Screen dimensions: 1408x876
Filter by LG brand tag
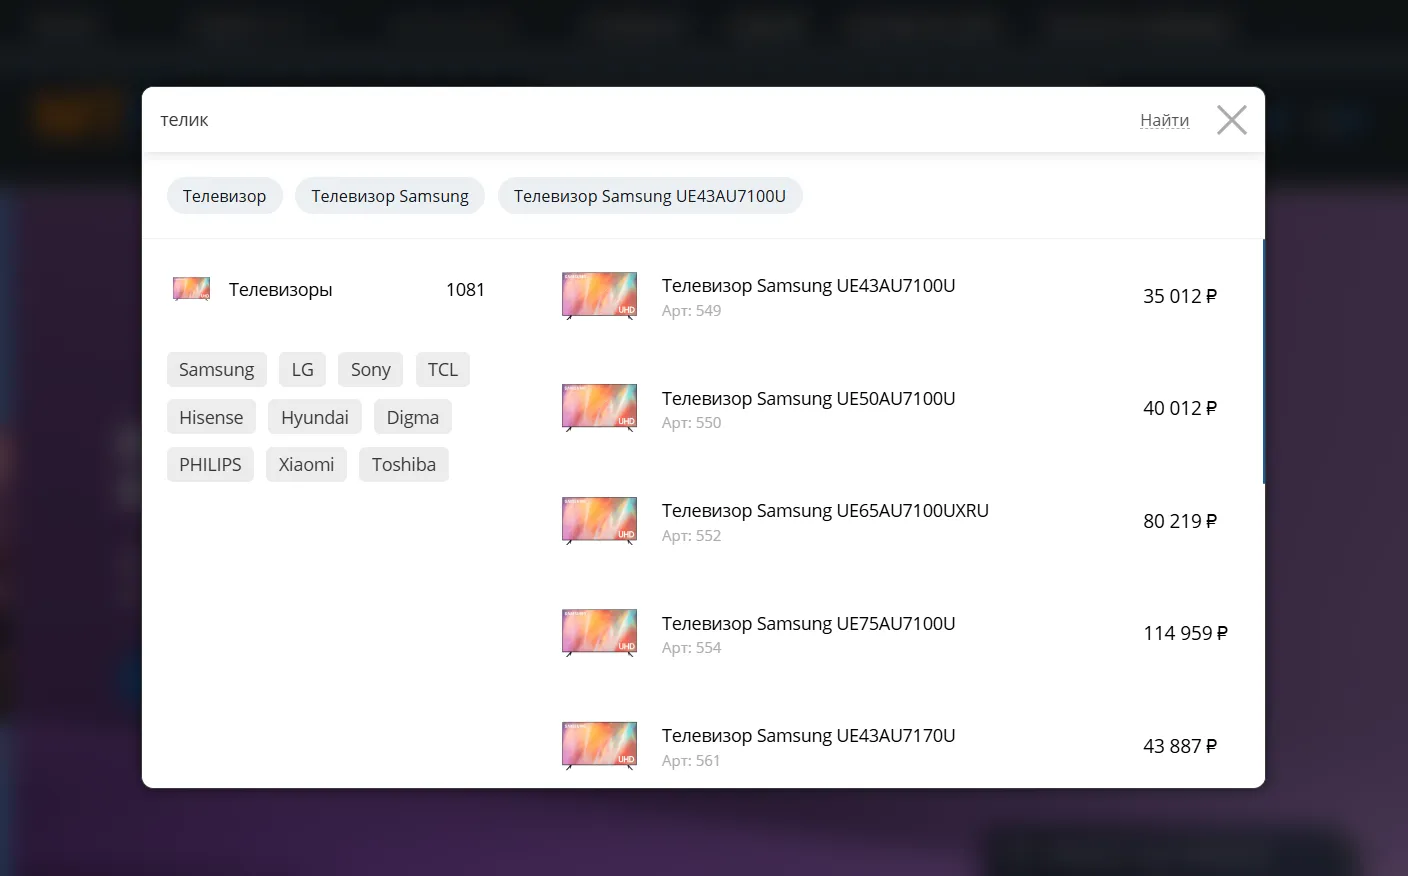[x=302, y=370]
